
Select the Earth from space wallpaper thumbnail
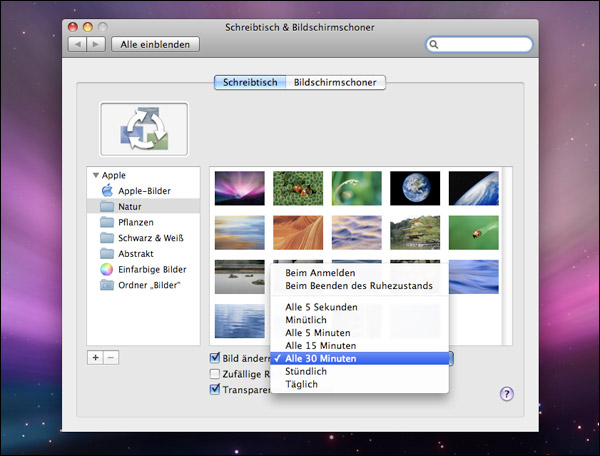(414, 187)
